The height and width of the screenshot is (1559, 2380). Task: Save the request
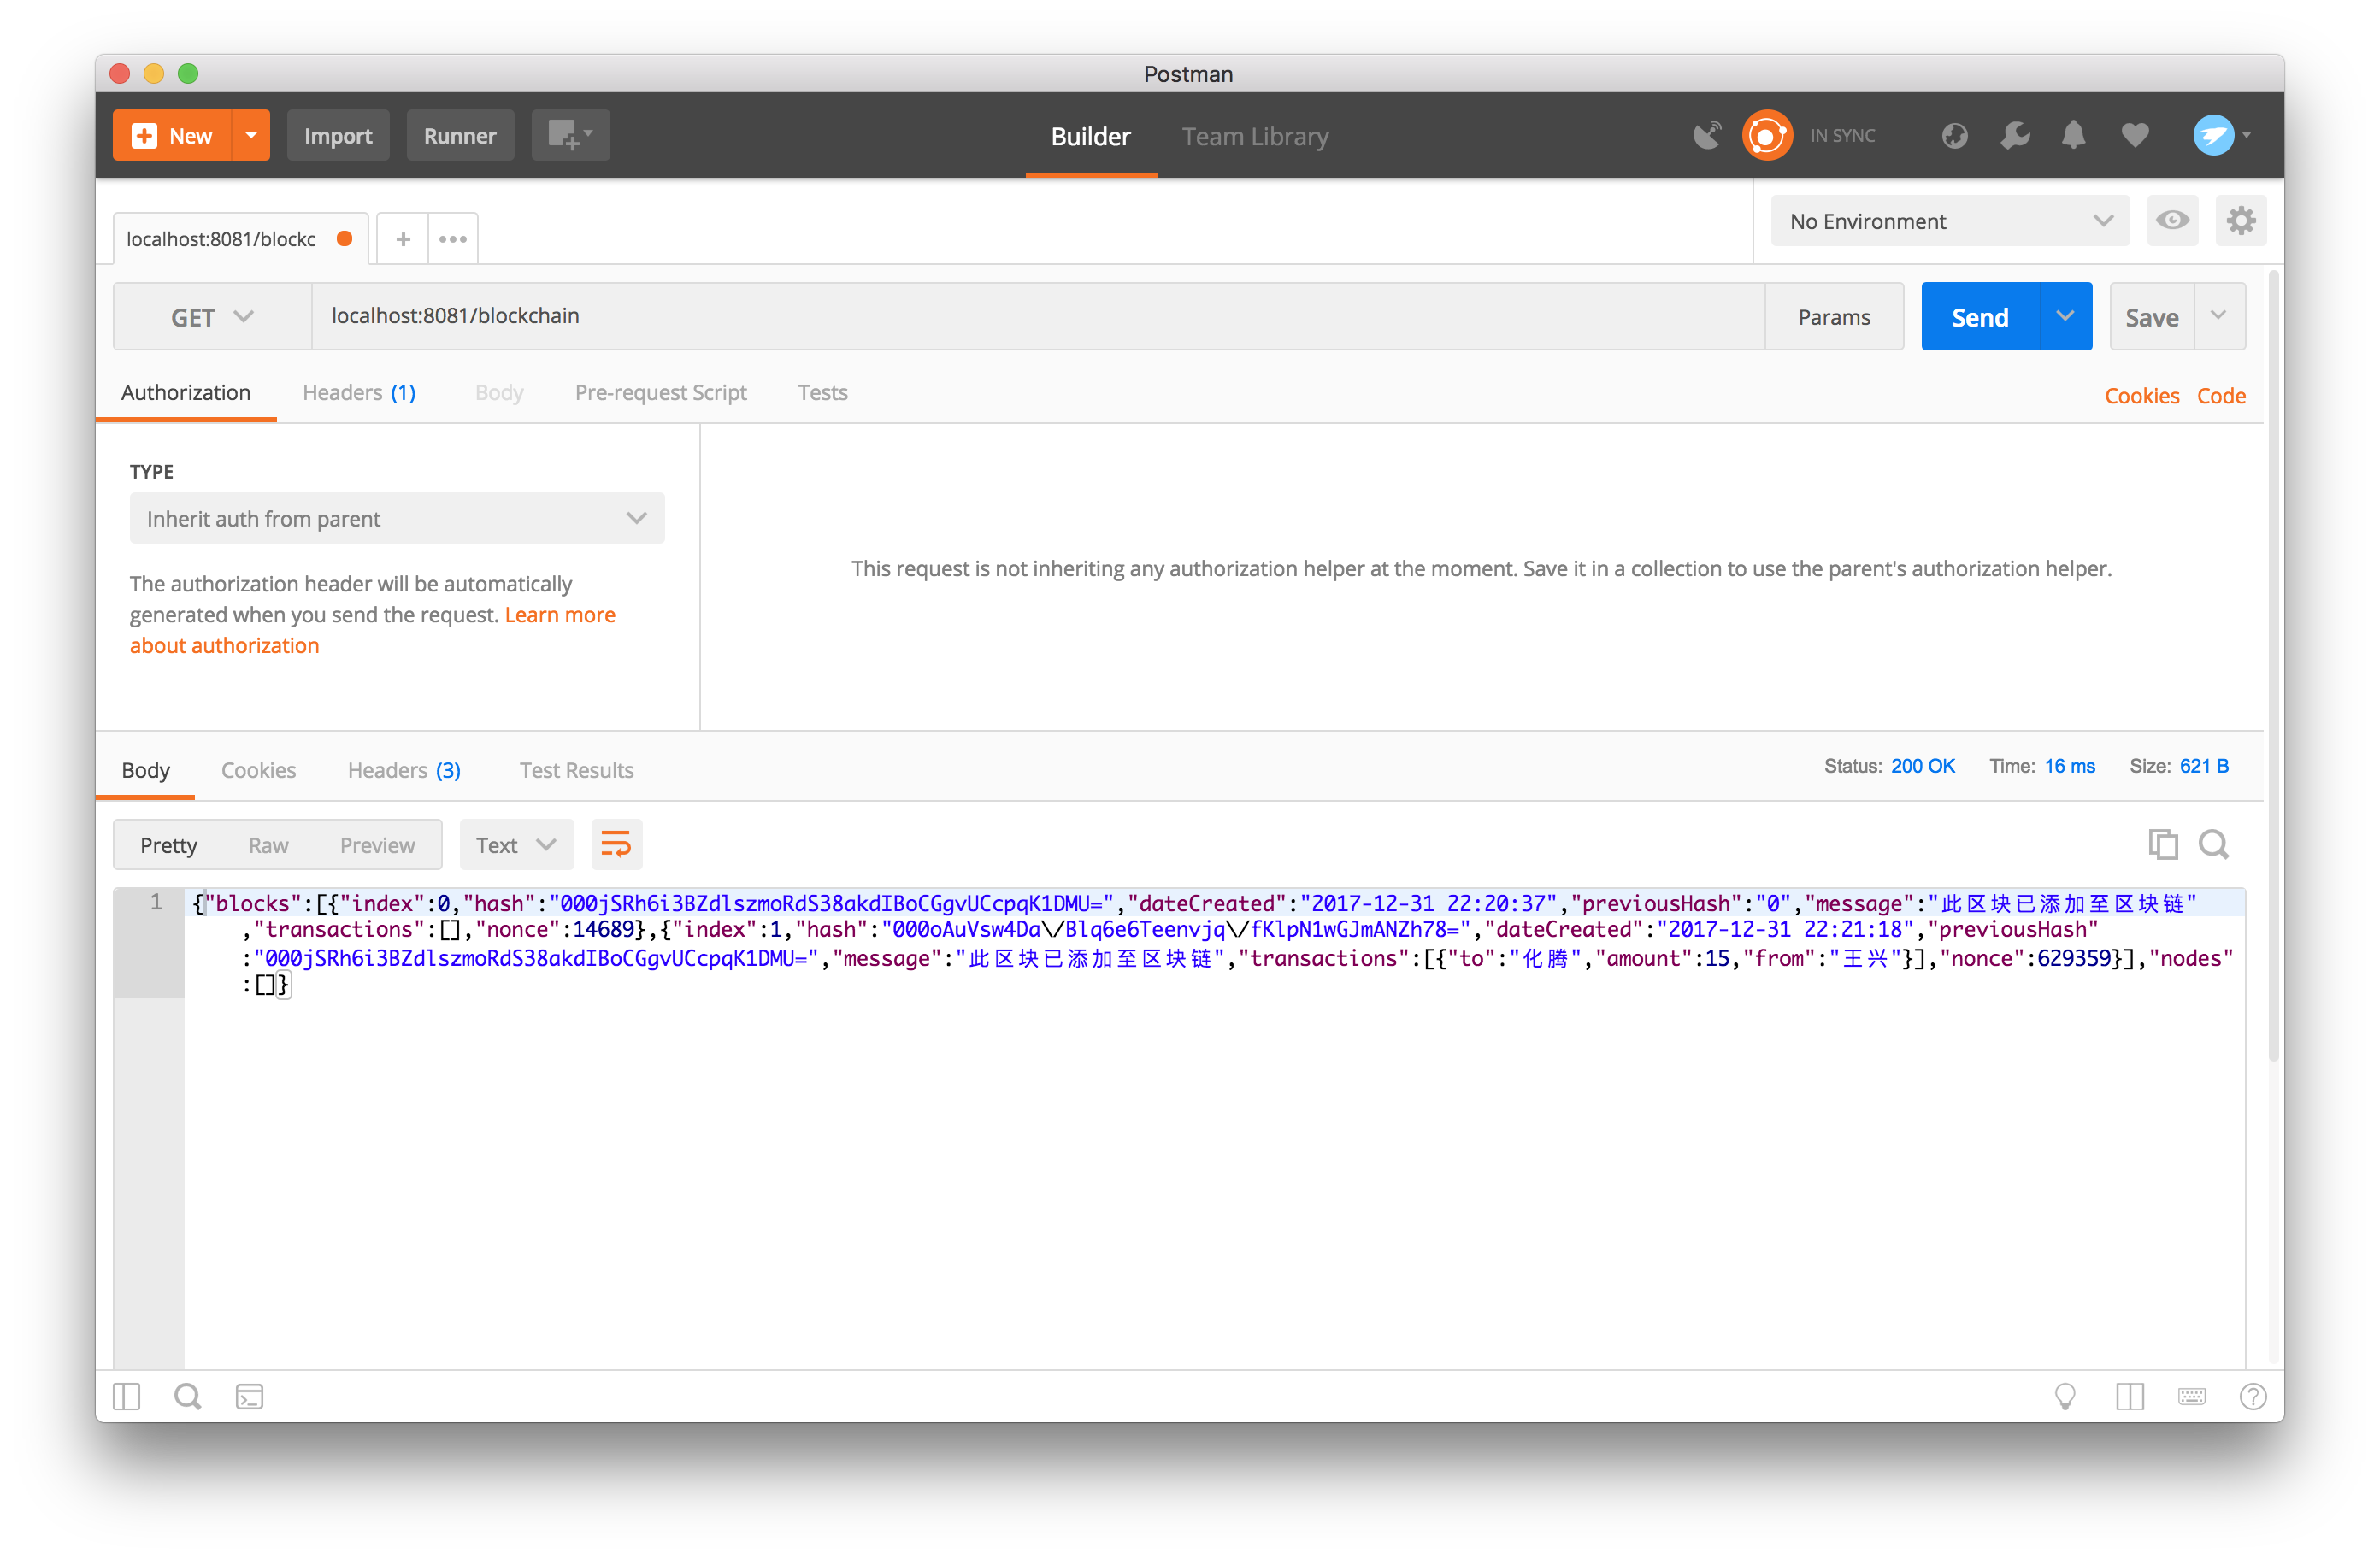pos(2152,316)
